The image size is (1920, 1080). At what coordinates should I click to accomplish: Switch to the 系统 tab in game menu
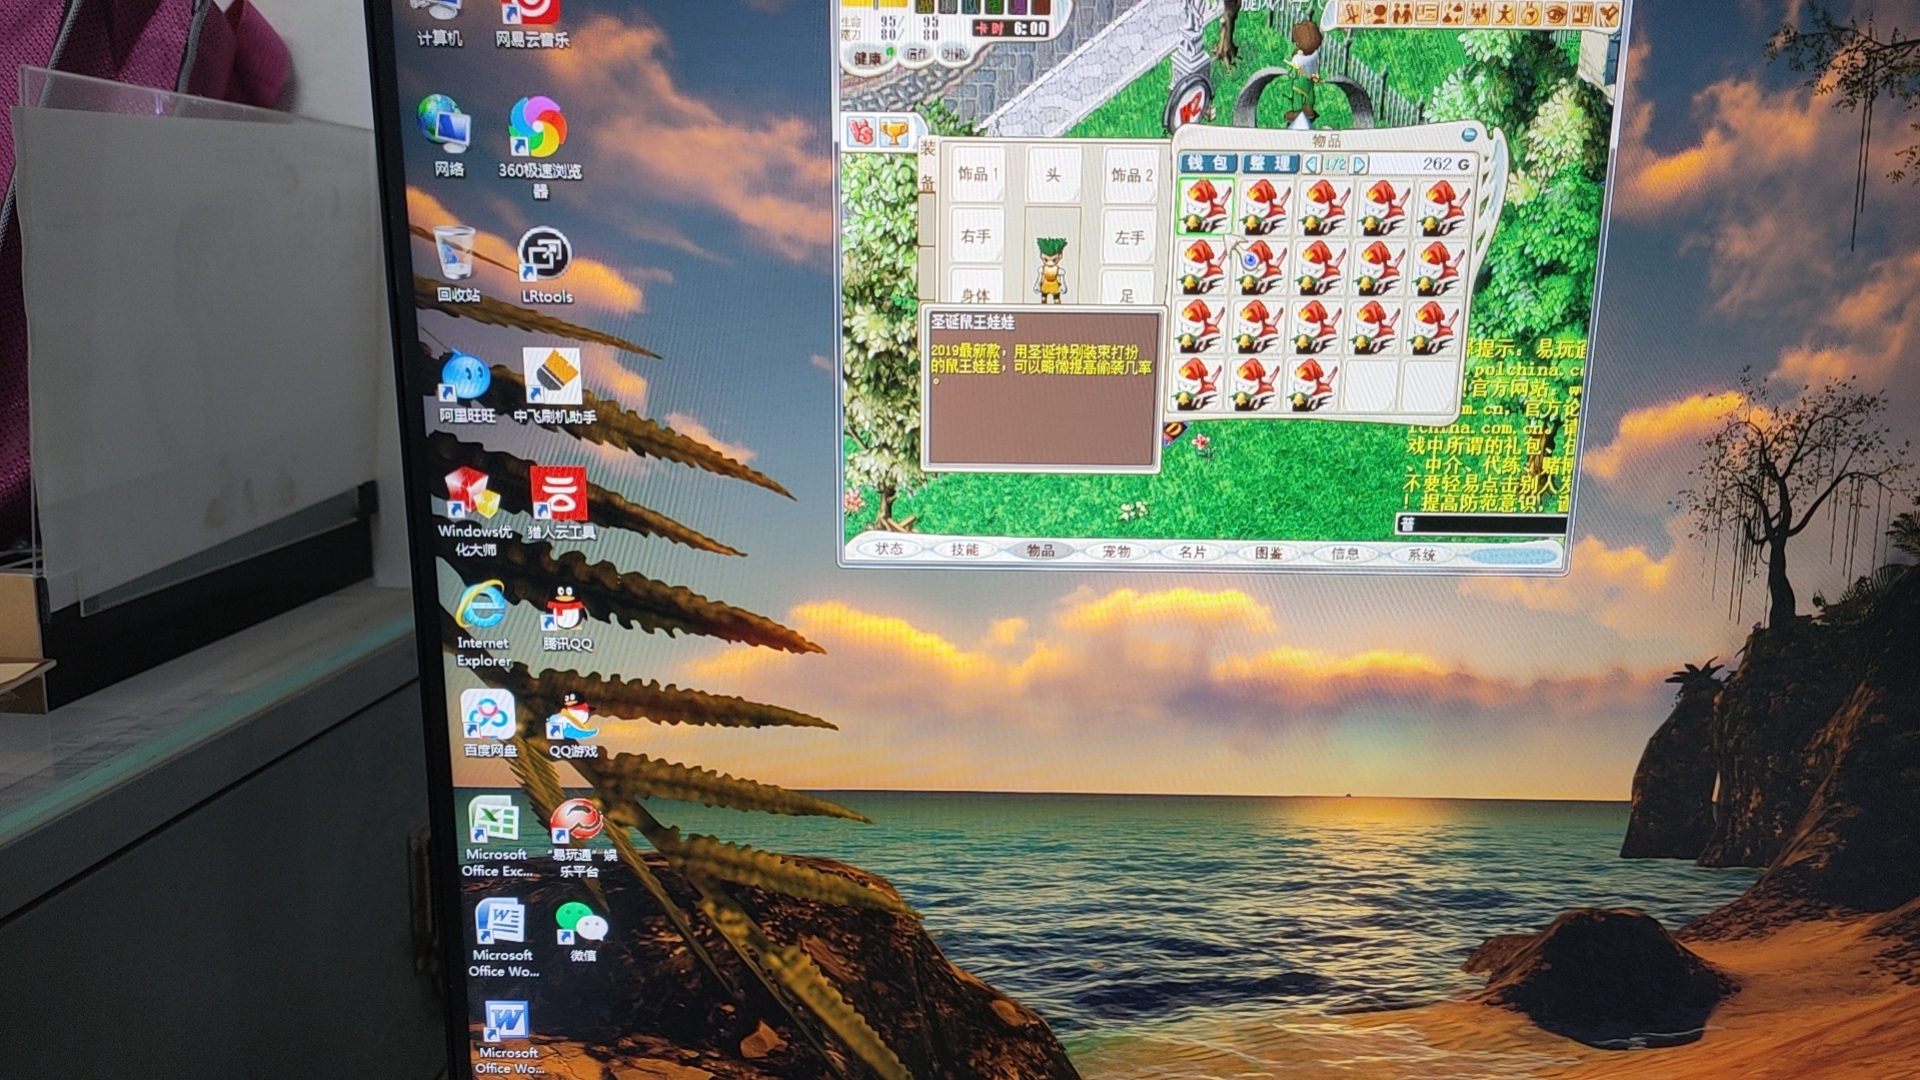(x=1421, y=555)
